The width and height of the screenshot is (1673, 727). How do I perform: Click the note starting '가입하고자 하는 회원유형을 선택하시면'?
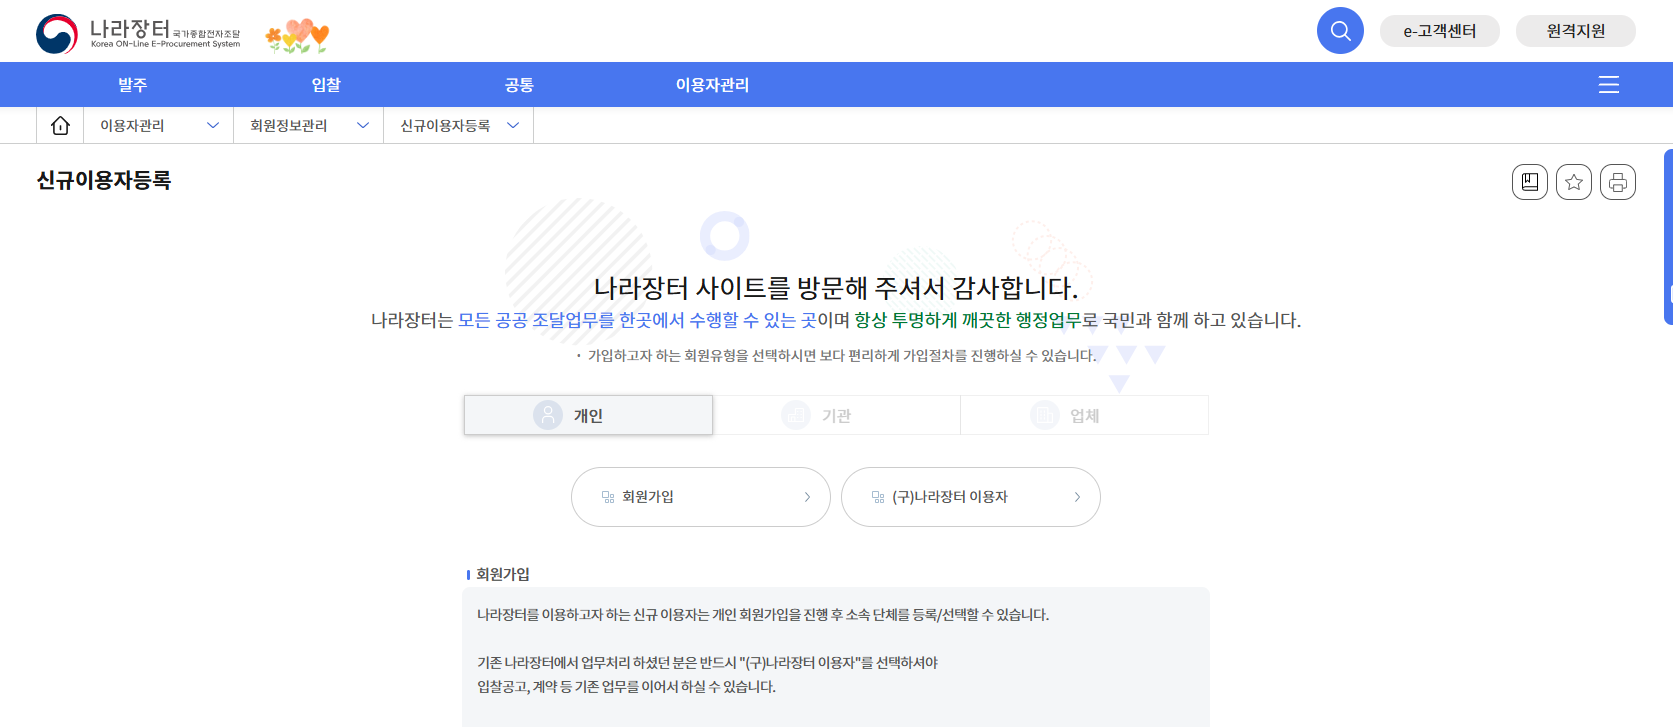point(842,355)
